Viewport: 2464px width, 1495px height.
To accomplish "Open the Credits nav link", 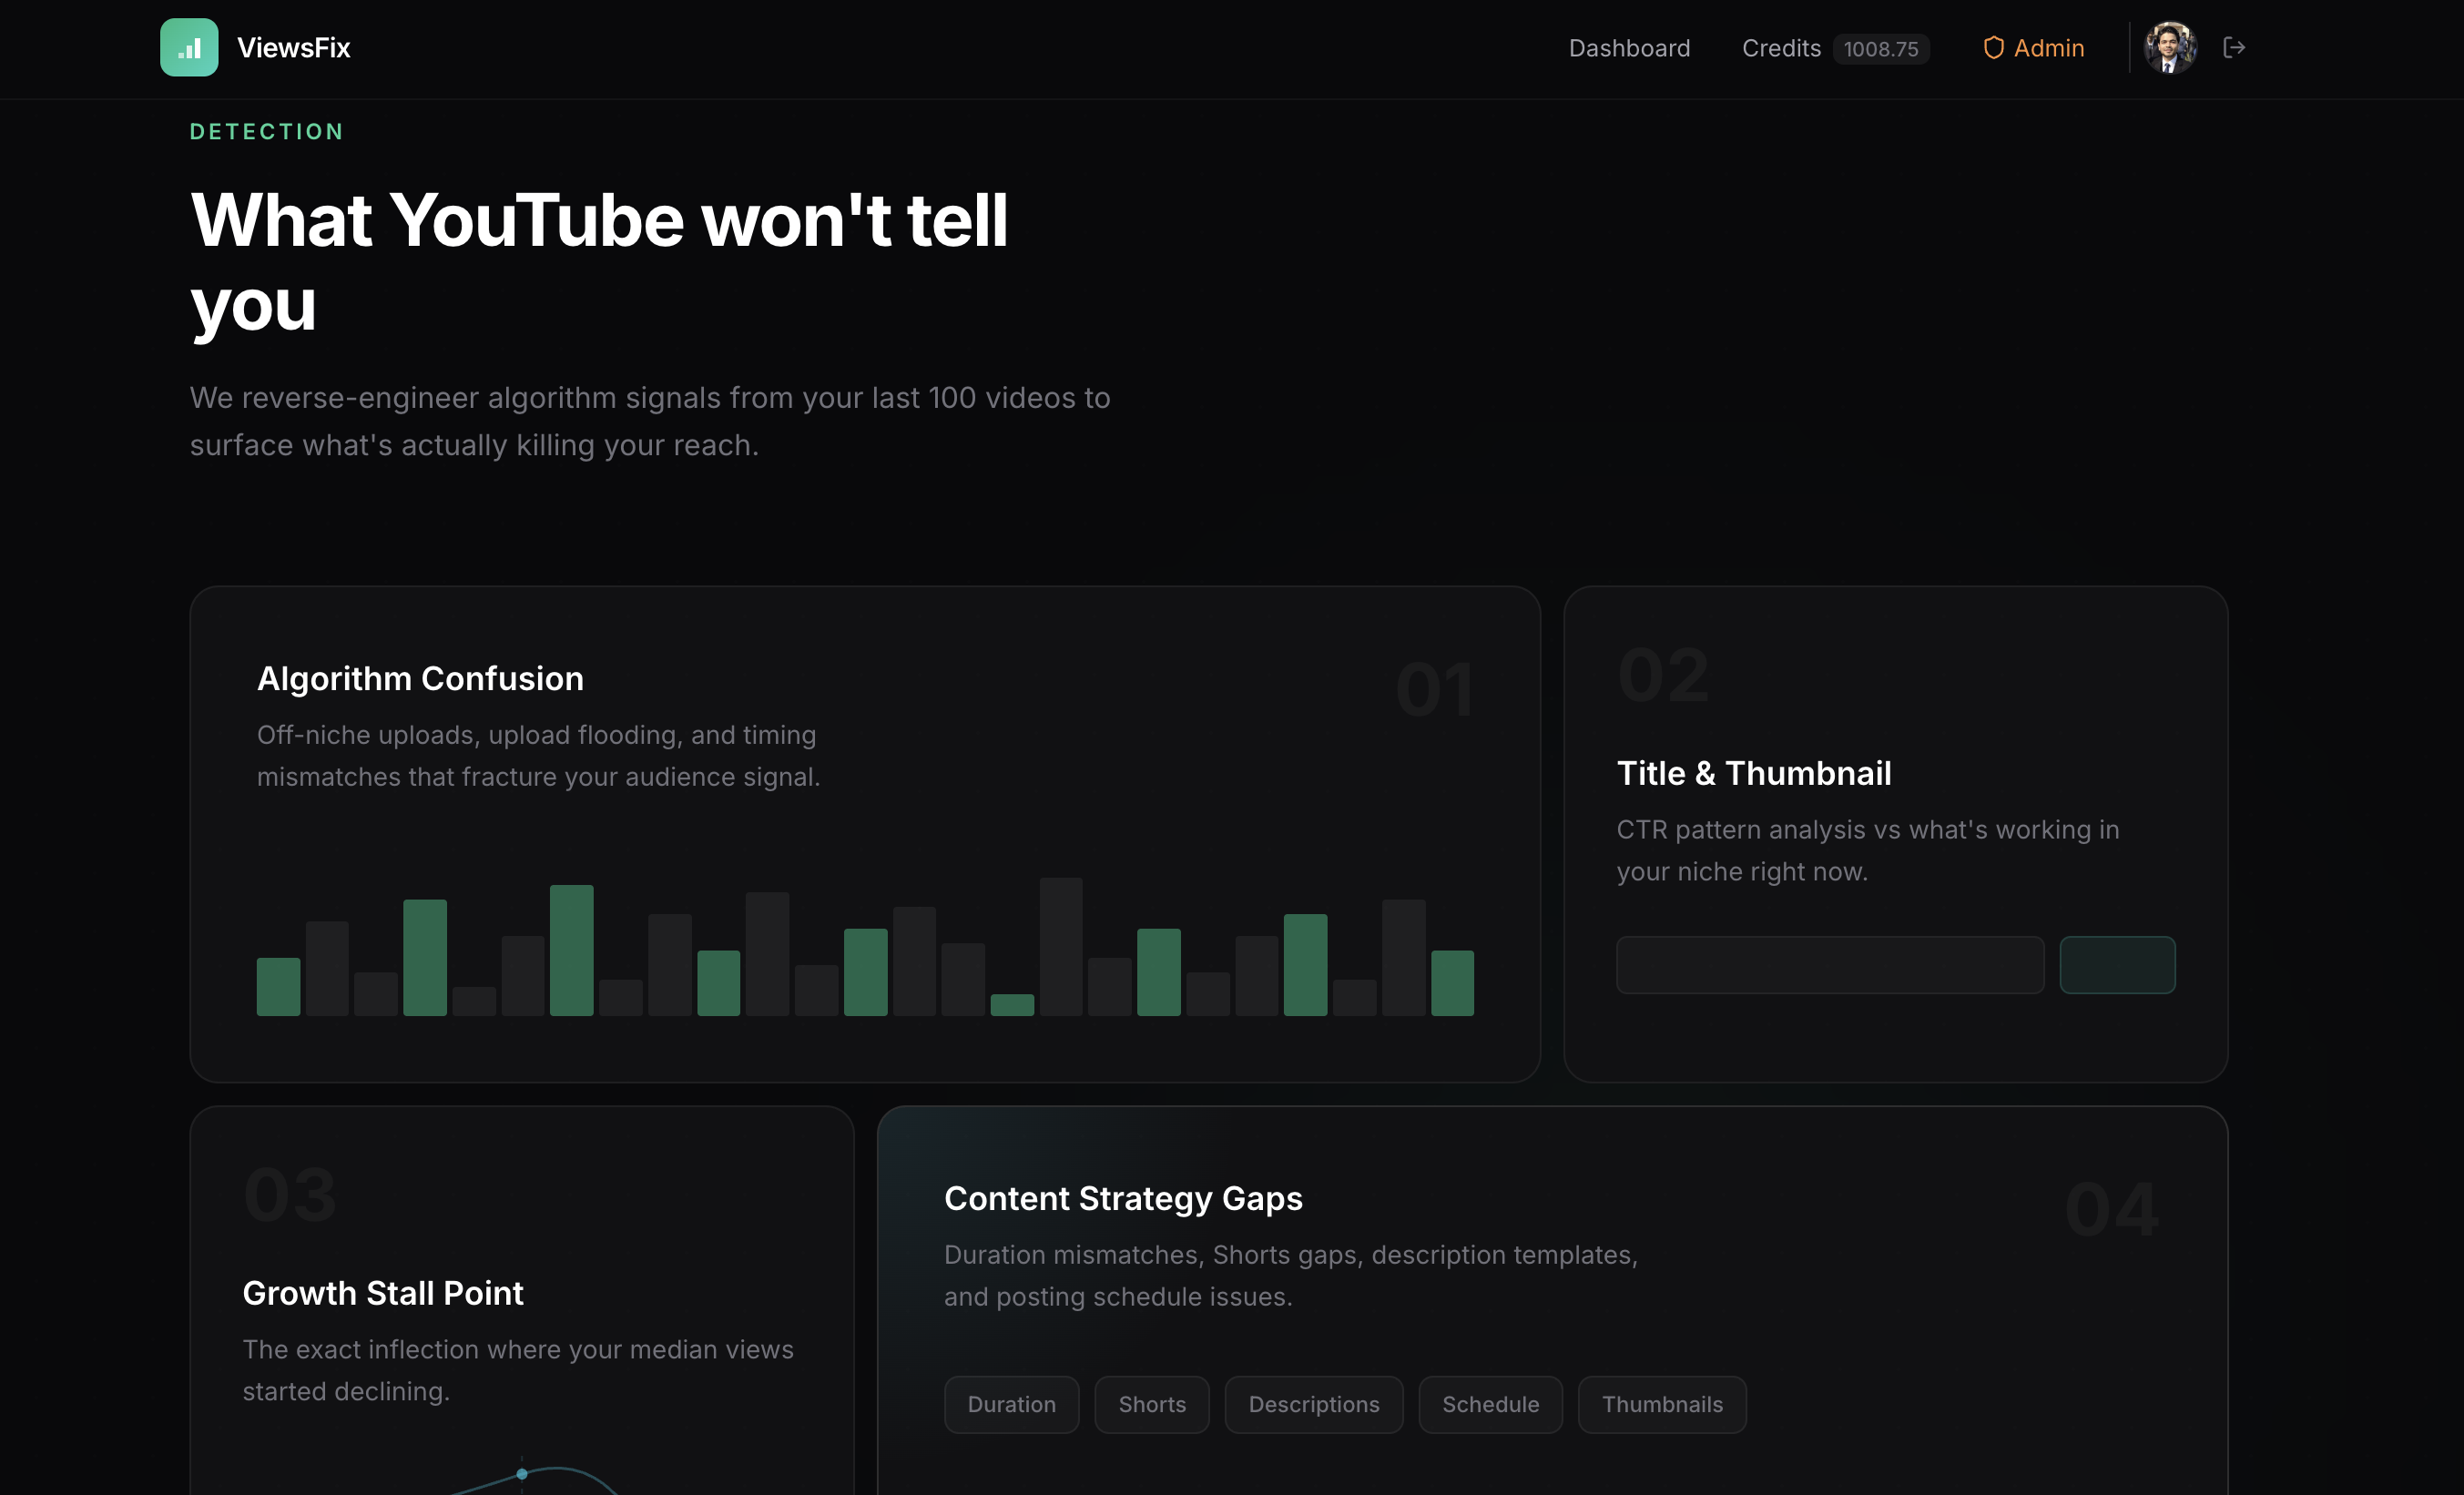I will coord(1781,48).
